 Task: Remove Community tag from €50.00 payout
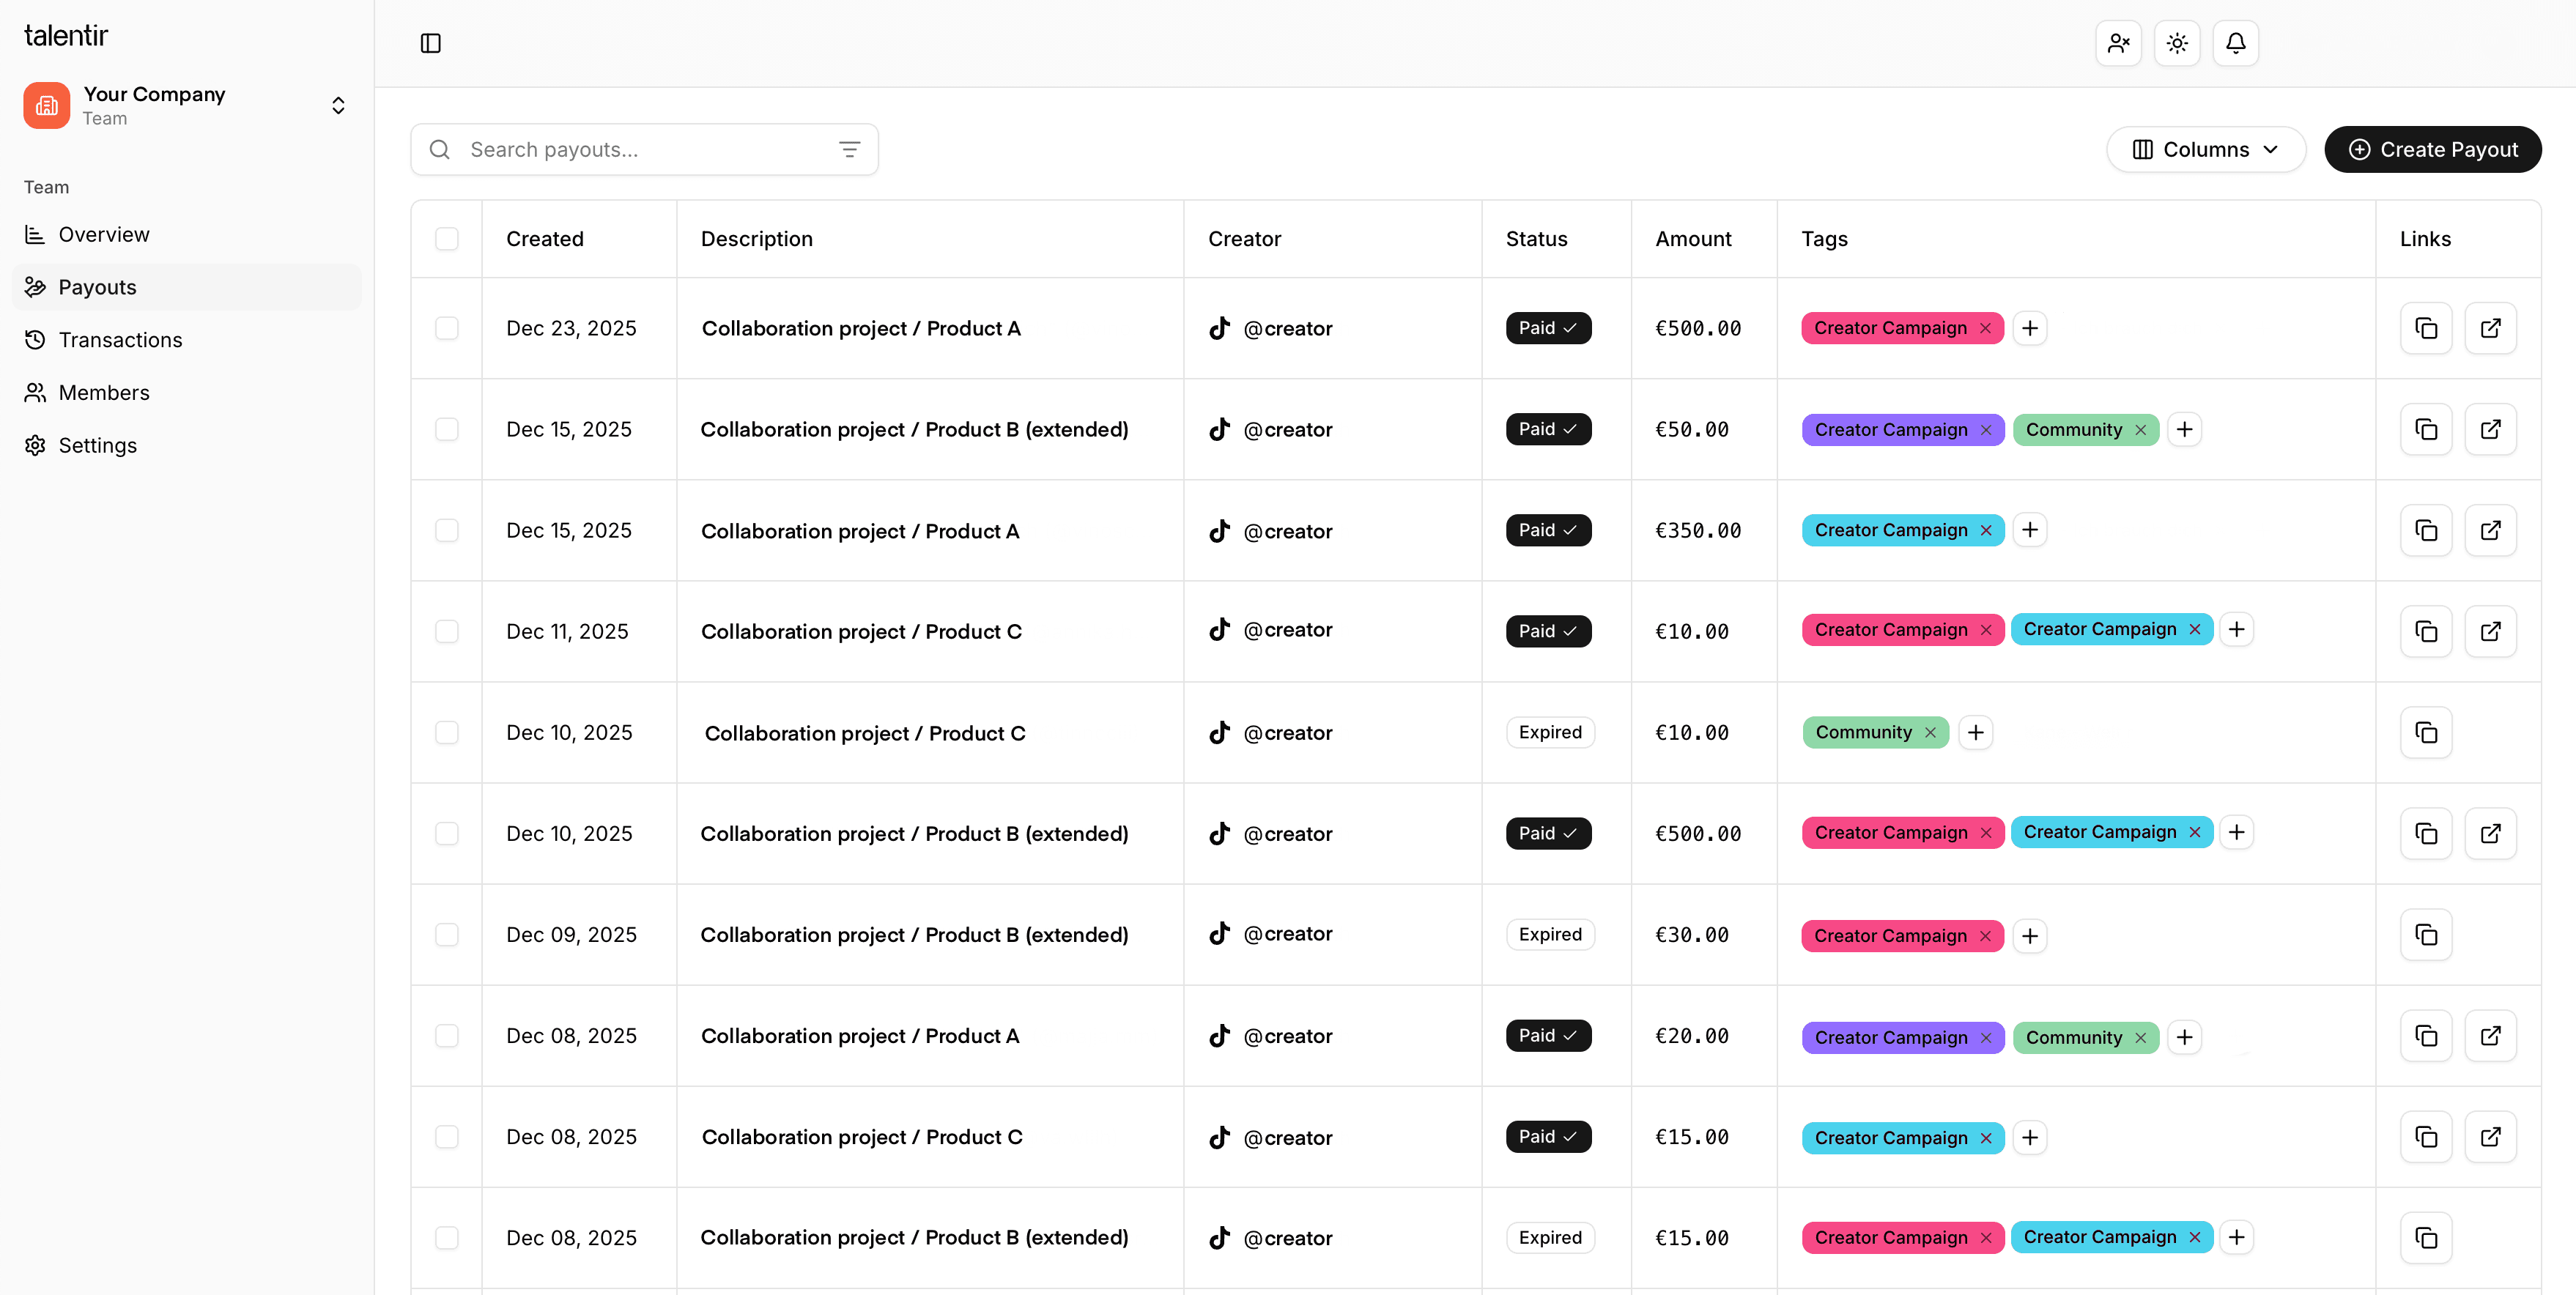pos(2141,430)
